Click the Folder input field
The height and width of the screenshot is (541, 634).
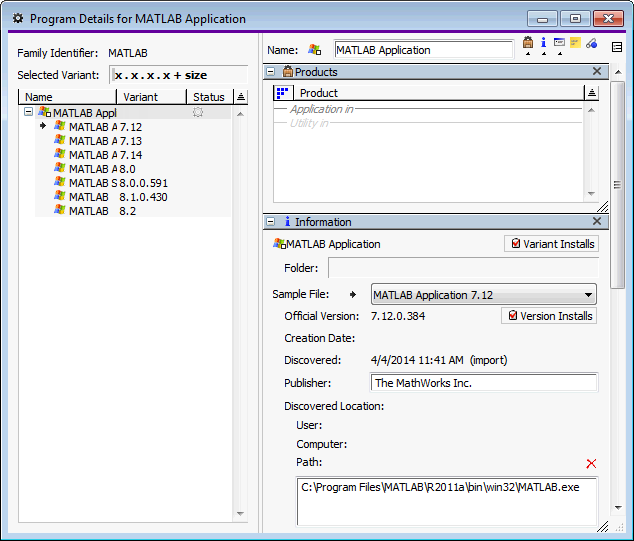[463, 268]
